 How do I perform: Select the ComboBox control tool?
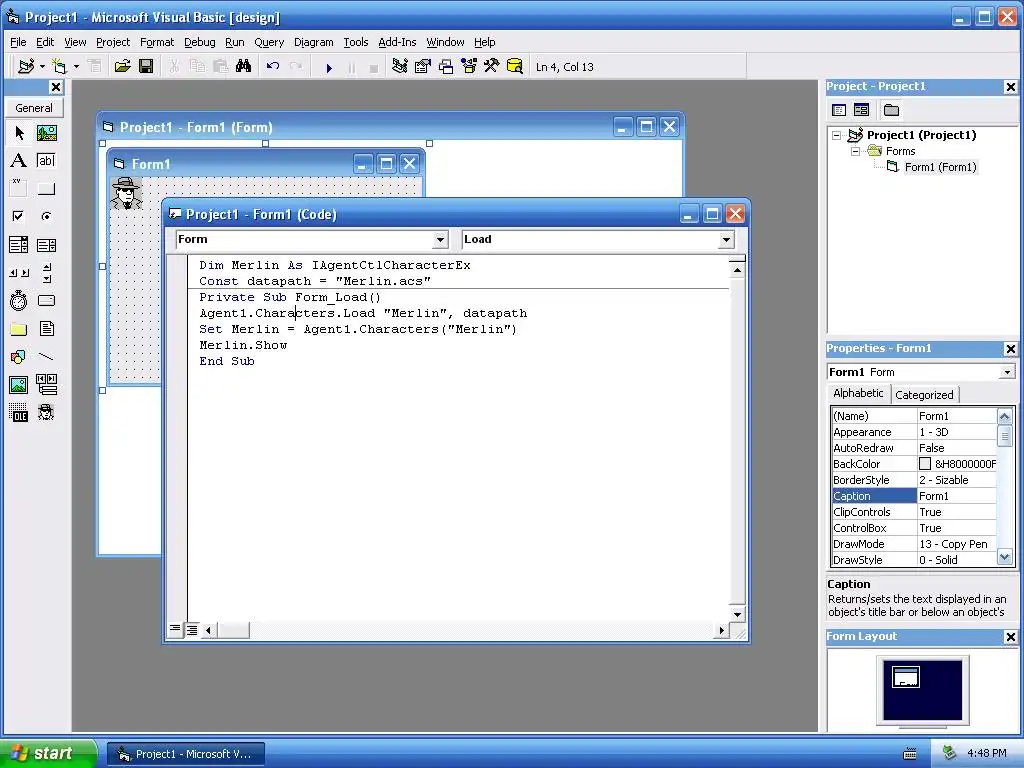[19, 245]
